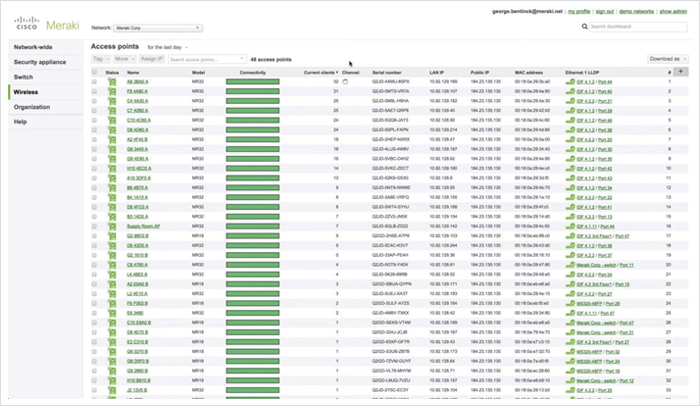Click the status icon in row 33
Screen dimensions: 700x406
tap(112, 390)
